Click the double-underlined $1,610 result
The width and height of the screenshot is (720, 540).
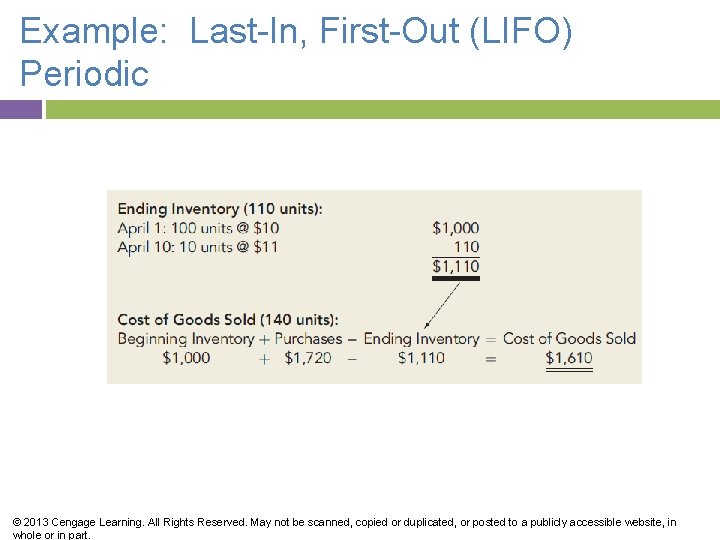(569, 358)
